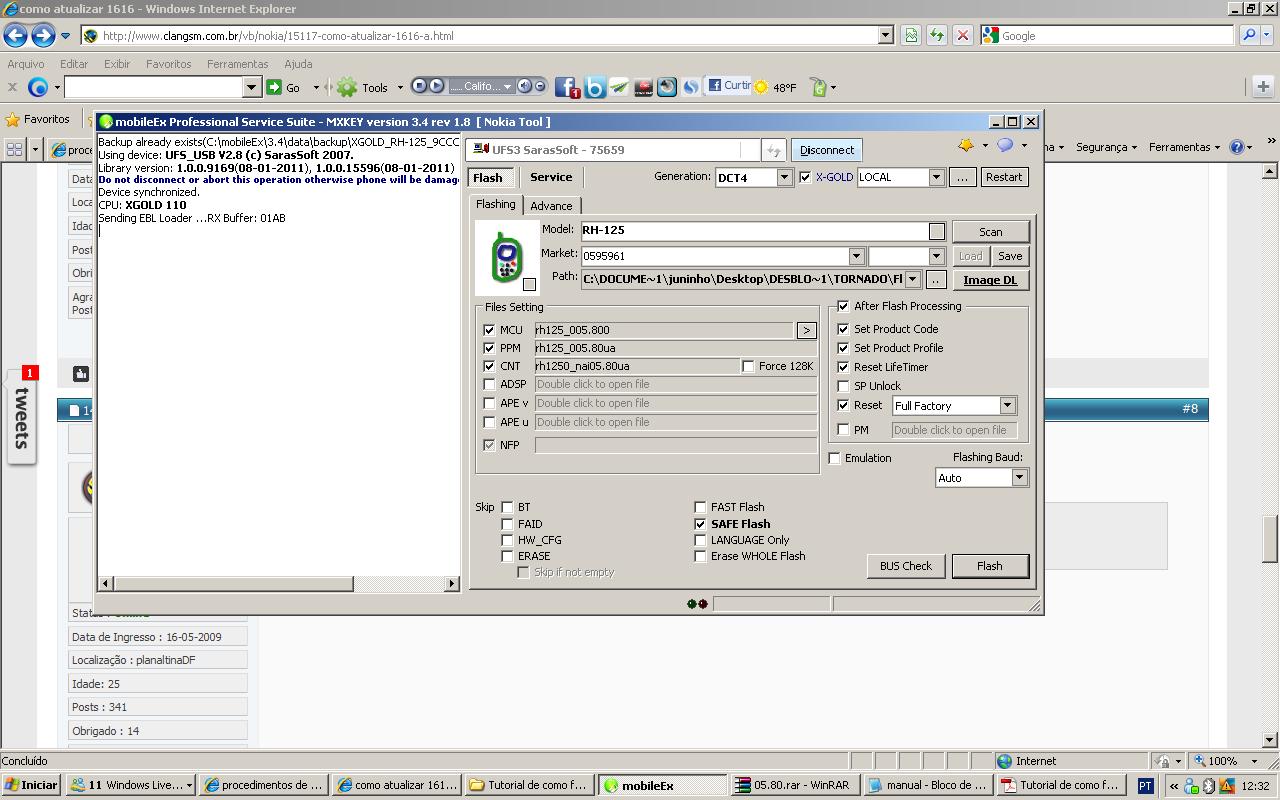Open the LOCAL dropdown
1280x800 pixels.
(x=936, y=177)
